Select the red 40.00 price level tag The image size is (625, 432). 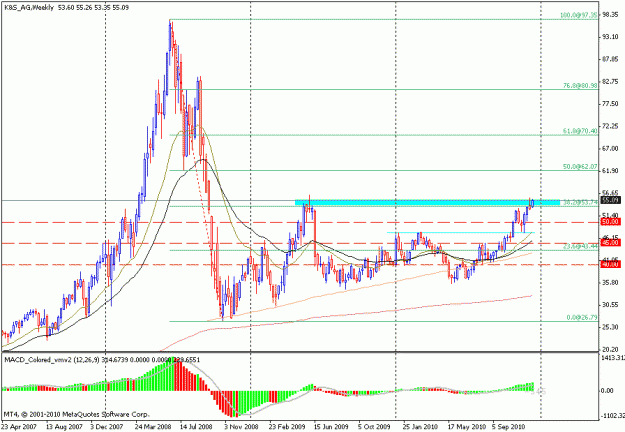tap(611, 264)
